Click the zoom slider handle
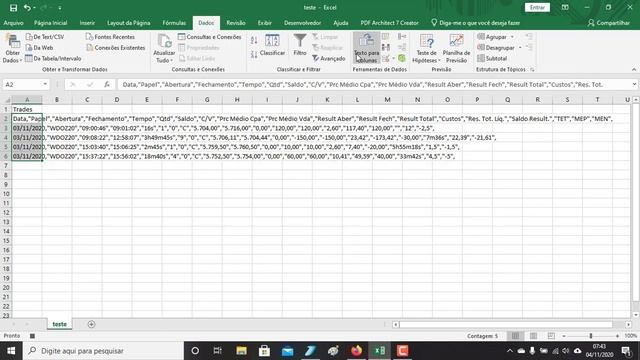 (x=591, y=336)
